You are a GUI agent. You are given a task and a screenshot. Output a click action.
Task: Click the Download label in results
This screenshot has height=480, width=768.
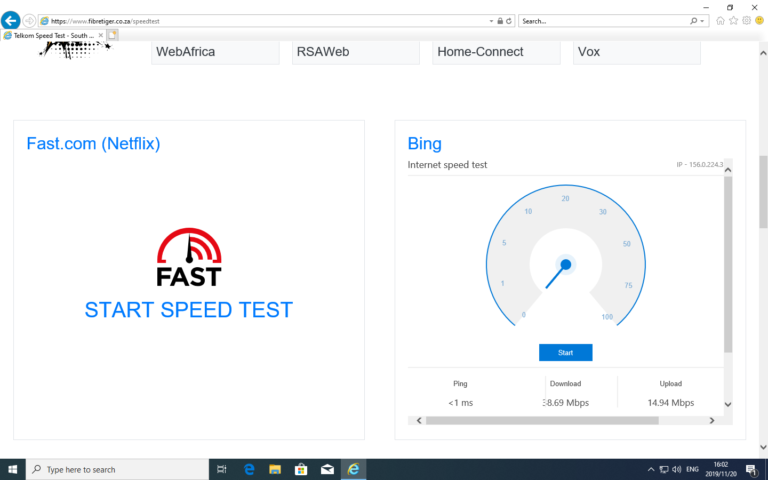(x=565, y=384)
